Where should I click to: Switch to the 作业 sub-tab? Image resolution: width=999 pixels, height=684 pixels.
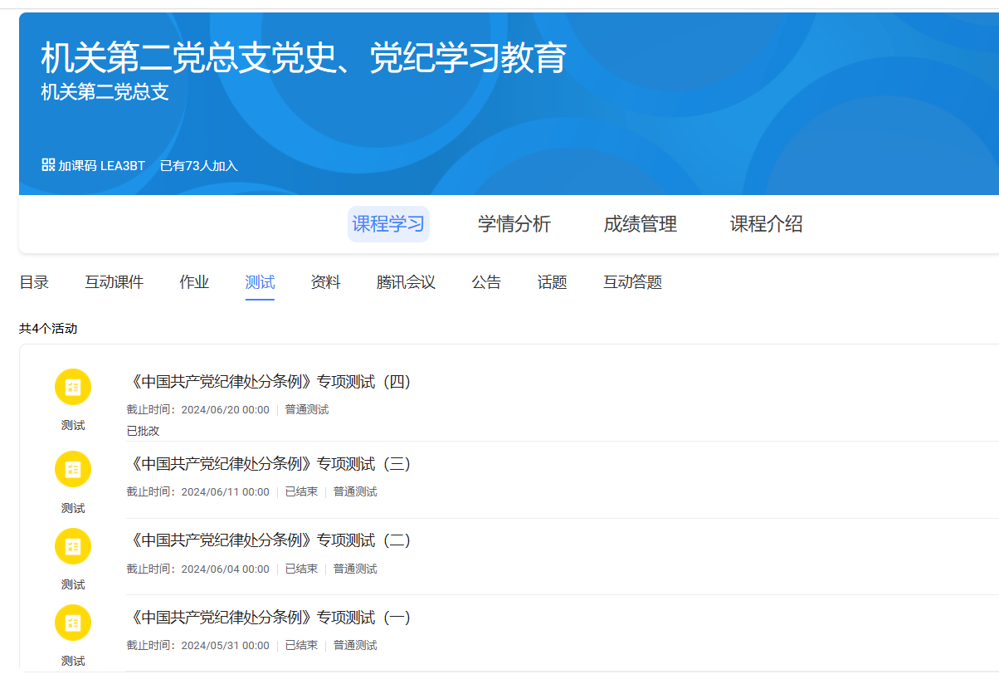coord(194,282)
